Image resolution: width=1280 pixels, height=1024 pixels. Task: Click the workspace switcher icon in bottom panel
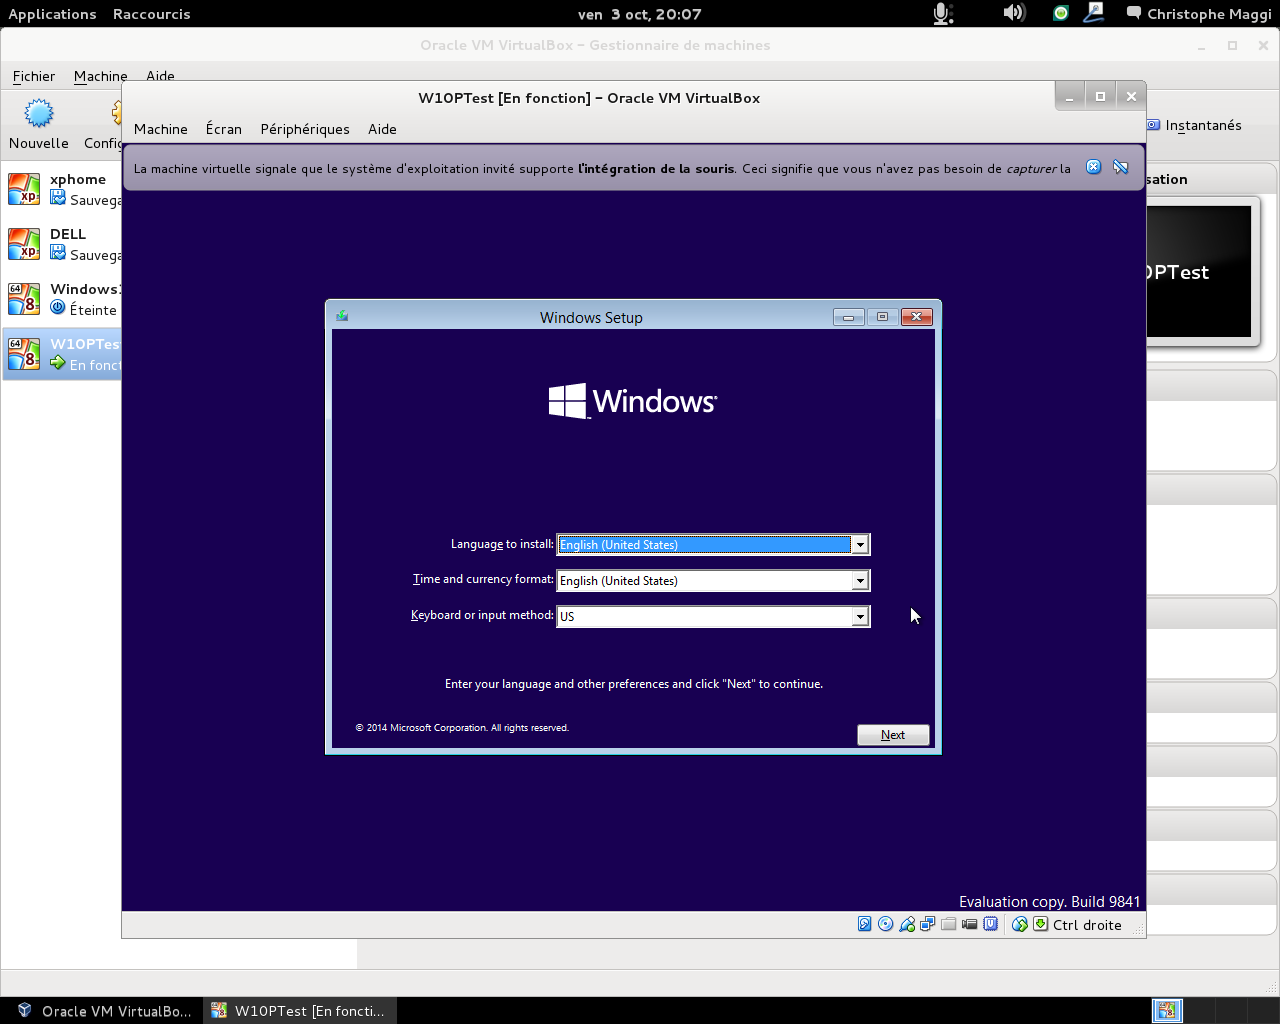1167,1010
